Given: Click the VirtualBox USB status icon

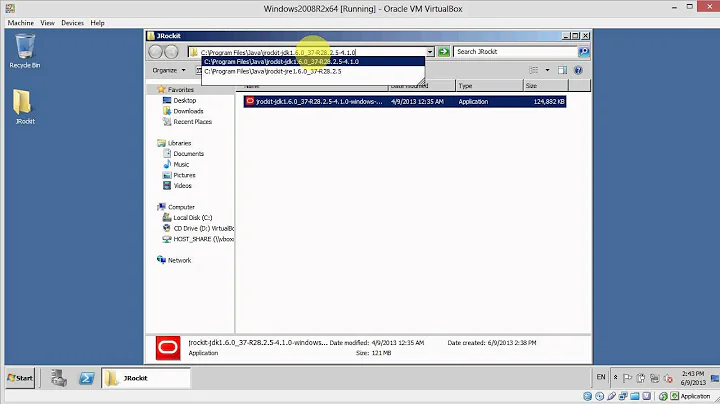Looking at the screenshot, I should [611, 396].
